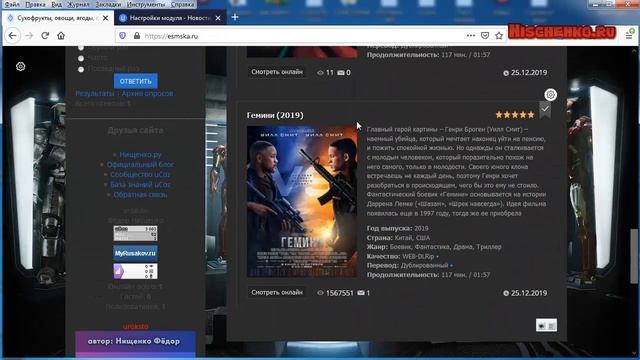Go forward to the next page
The height and width of the screenshot is (360, 640).
[x=29, y=36]
